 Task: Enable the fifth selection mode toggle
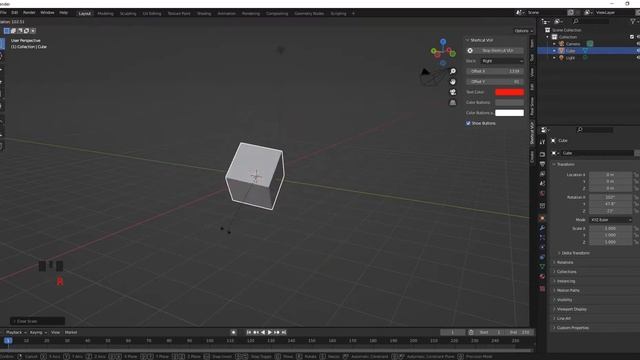[33, 31]
